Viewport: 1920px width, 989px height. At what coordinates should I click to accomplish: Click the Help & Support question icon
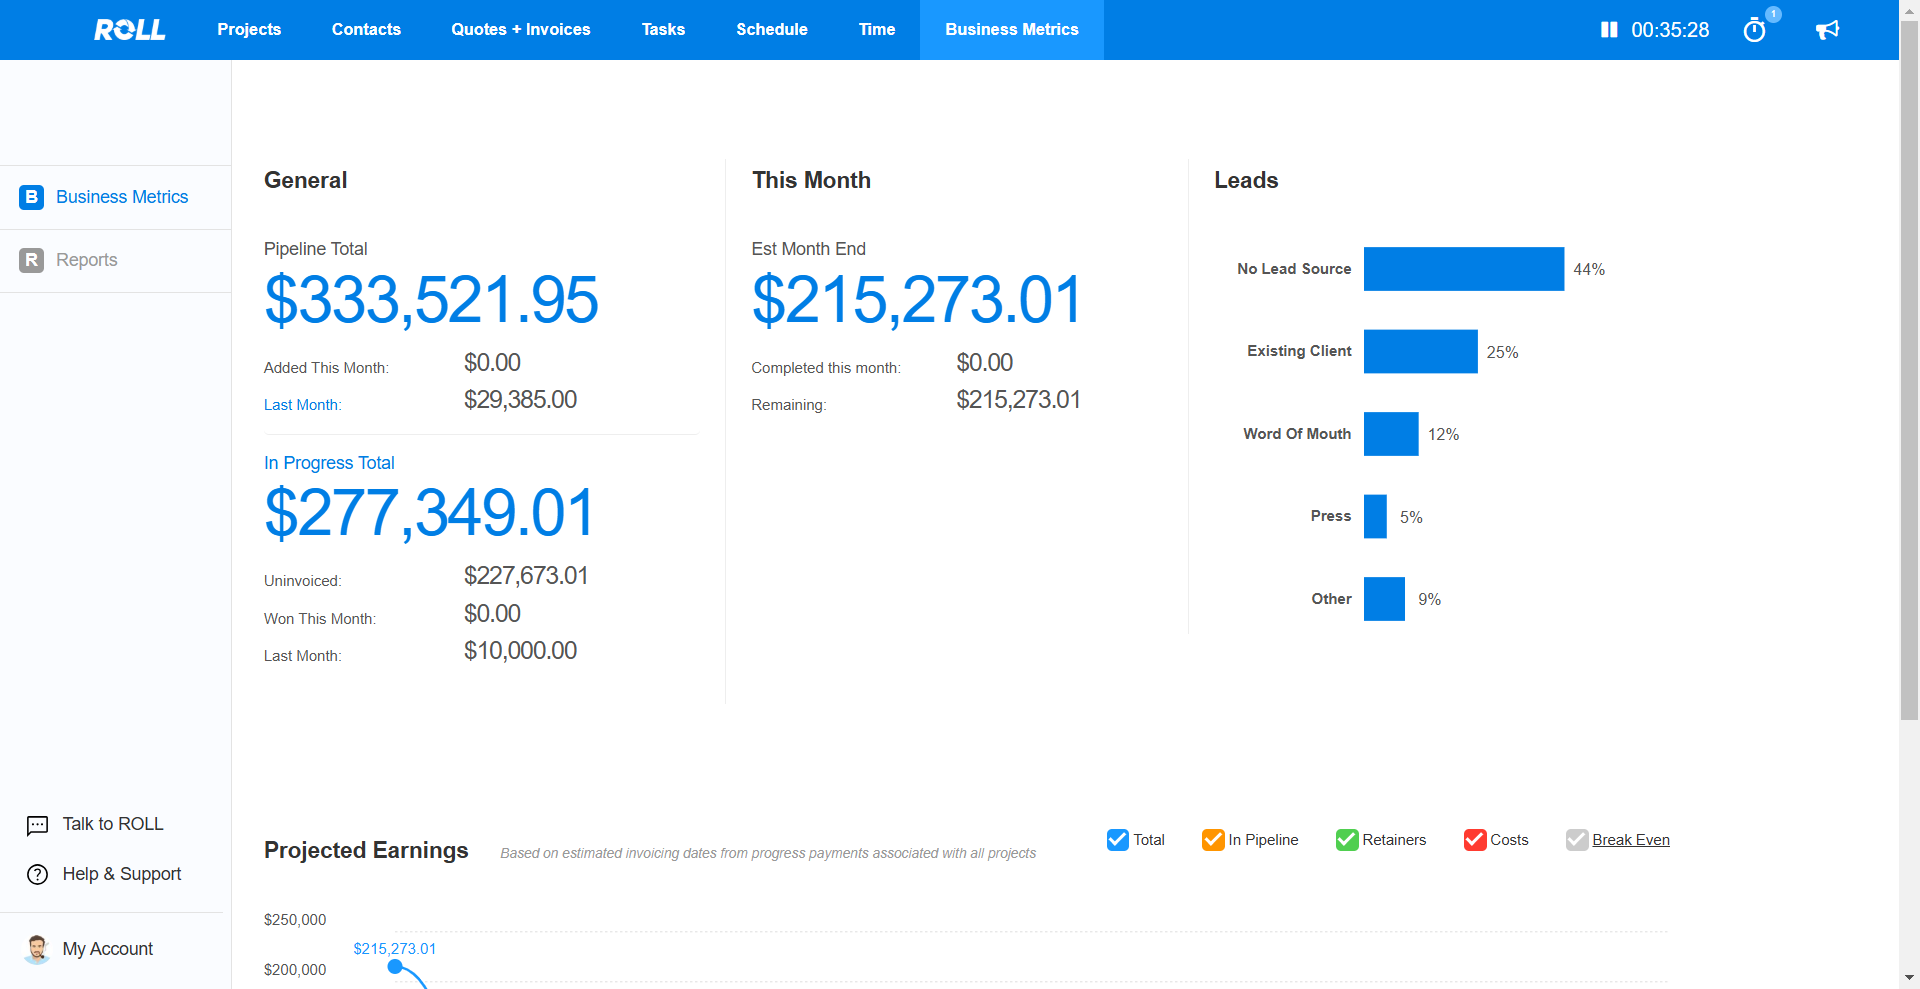pos(37,875)
